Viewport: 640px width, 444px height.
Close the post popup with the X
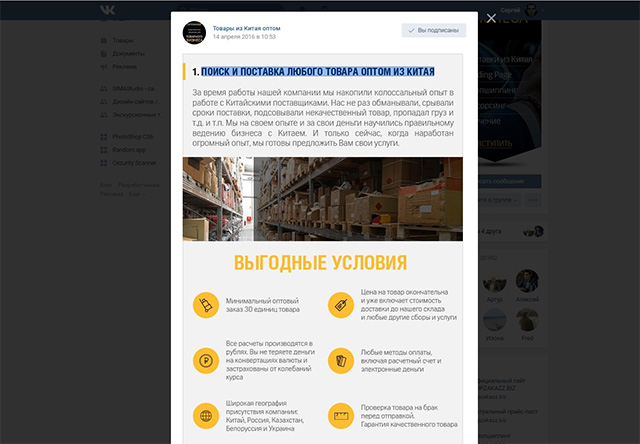click(x=491, y=18)
